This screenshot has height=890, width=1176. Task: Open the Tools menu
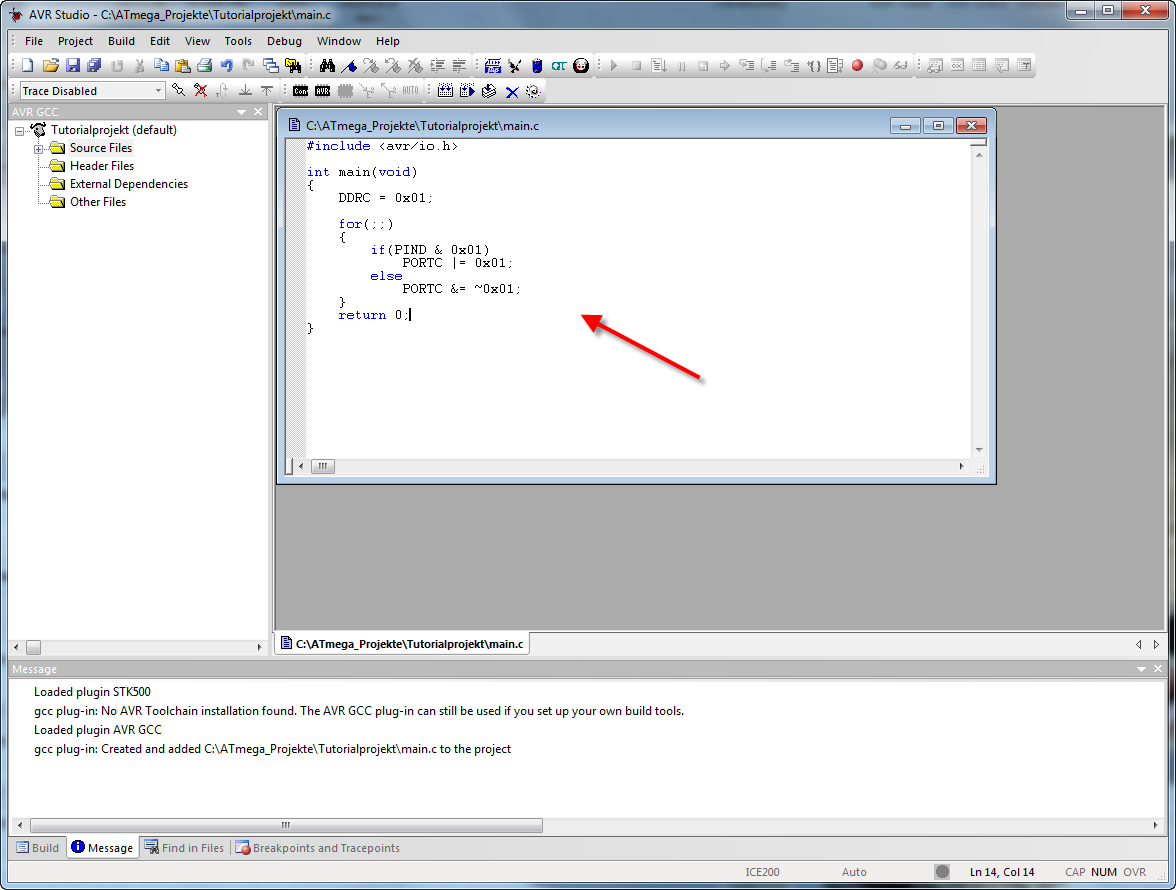click(x=238, y=41)
